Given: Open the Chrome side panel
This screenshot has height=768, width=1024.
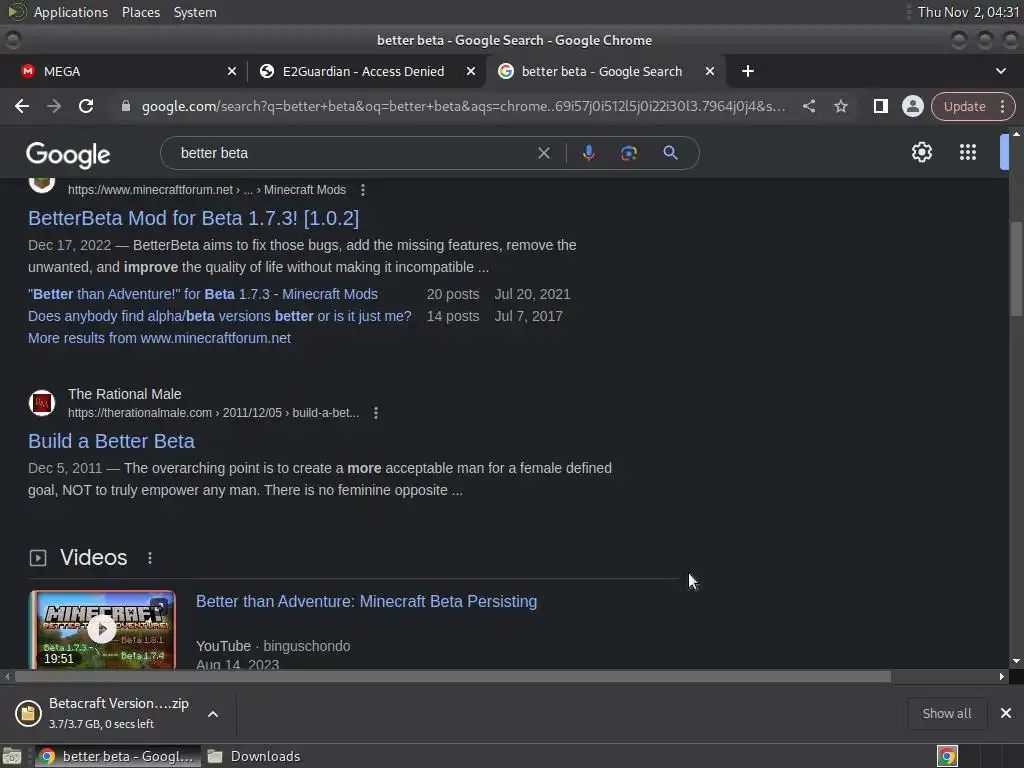Looking at the screenshot, I should click(x=880, y=106).
